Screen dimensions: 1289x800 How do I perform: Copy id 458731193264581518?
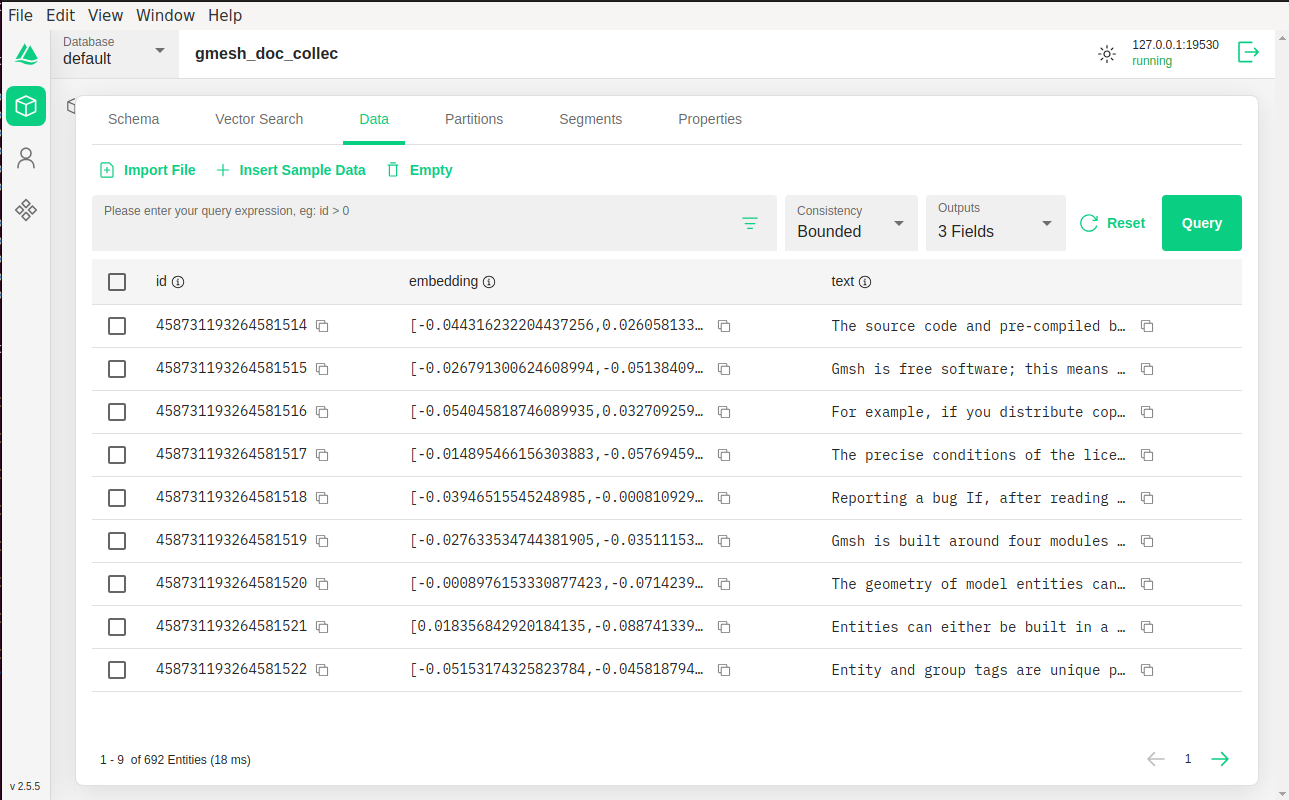[322, 498]
